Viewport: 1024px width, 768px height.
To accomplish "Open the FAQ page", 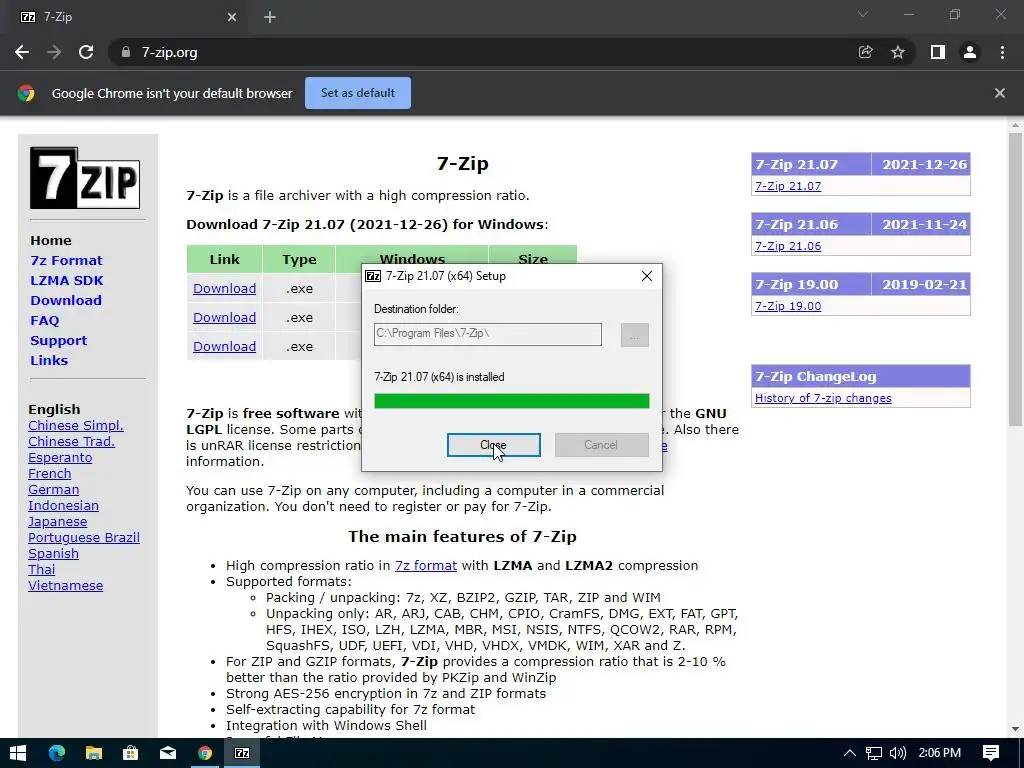I will 44,321.
